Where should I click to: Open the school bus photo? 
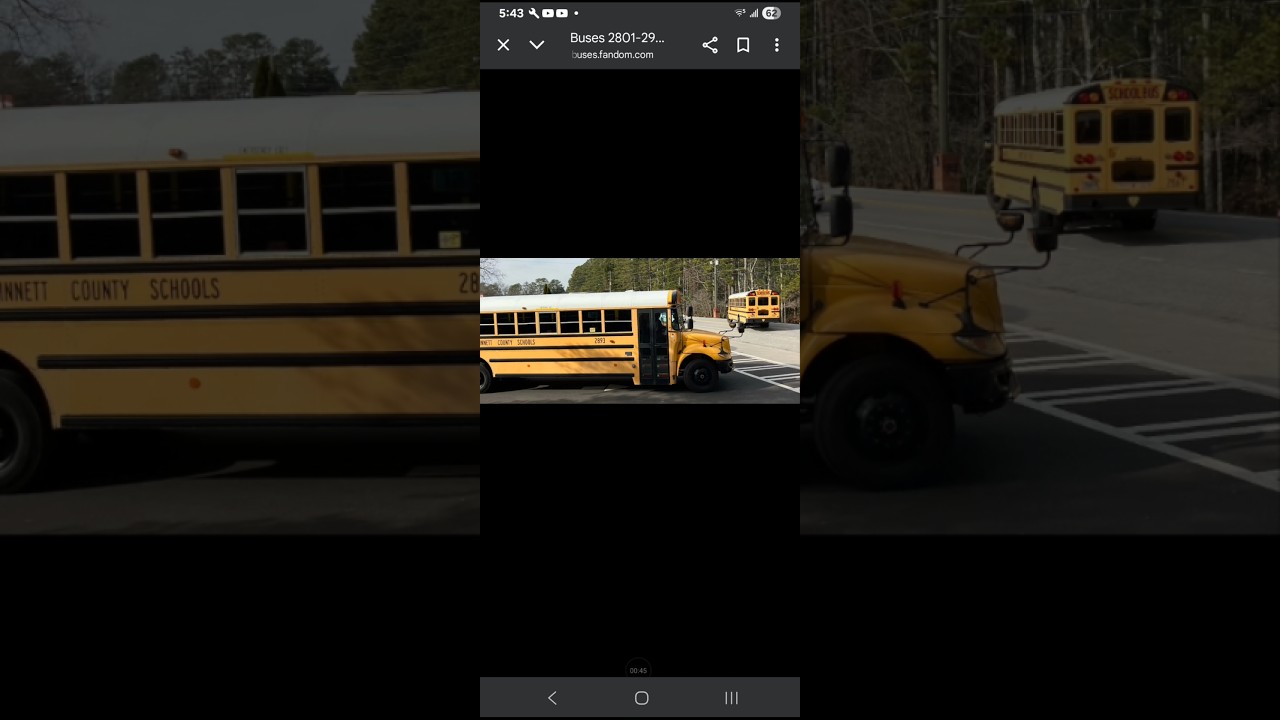point(640,331)
